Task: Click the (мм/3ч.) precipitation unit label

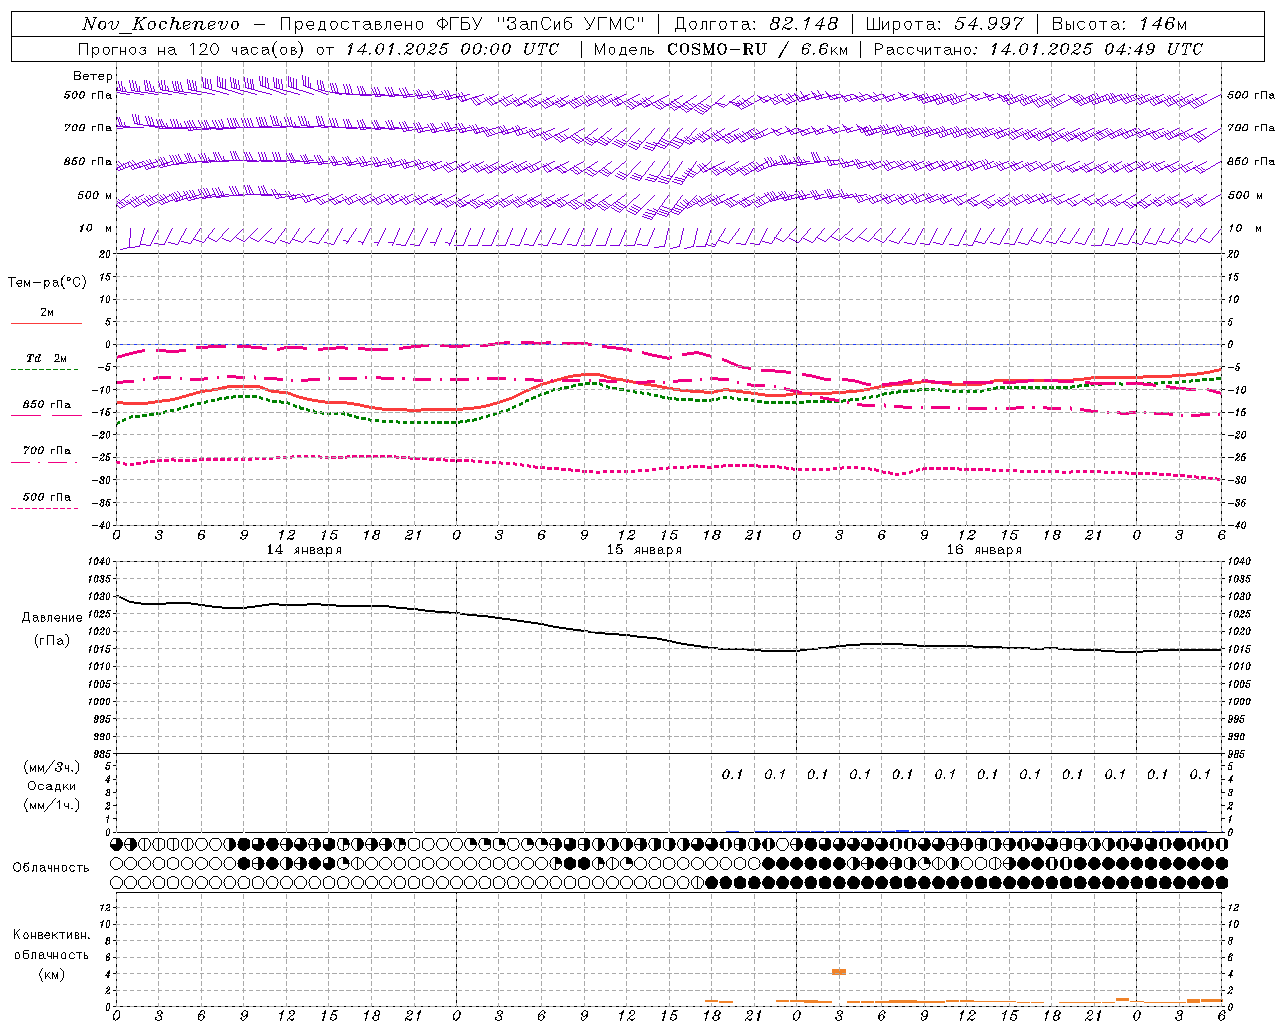Action: click(x=52, y=767)
